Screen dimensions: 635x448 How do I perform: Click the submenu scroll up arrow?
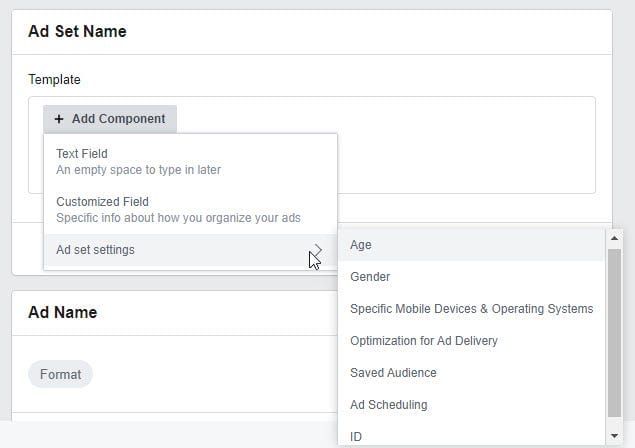(x=615, y=238)
